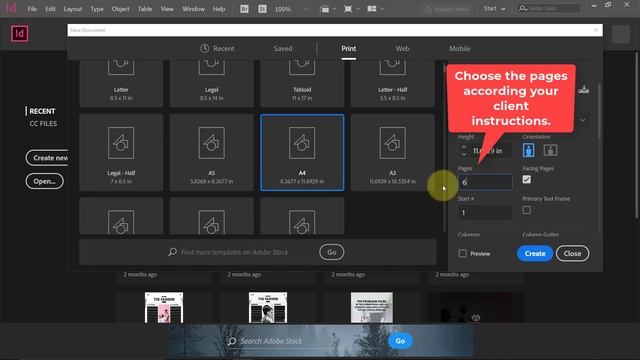The width and height of the screenshot is (640, 360).
Task: Click the InDesign Id logo icon
Action: coord(20,33)
